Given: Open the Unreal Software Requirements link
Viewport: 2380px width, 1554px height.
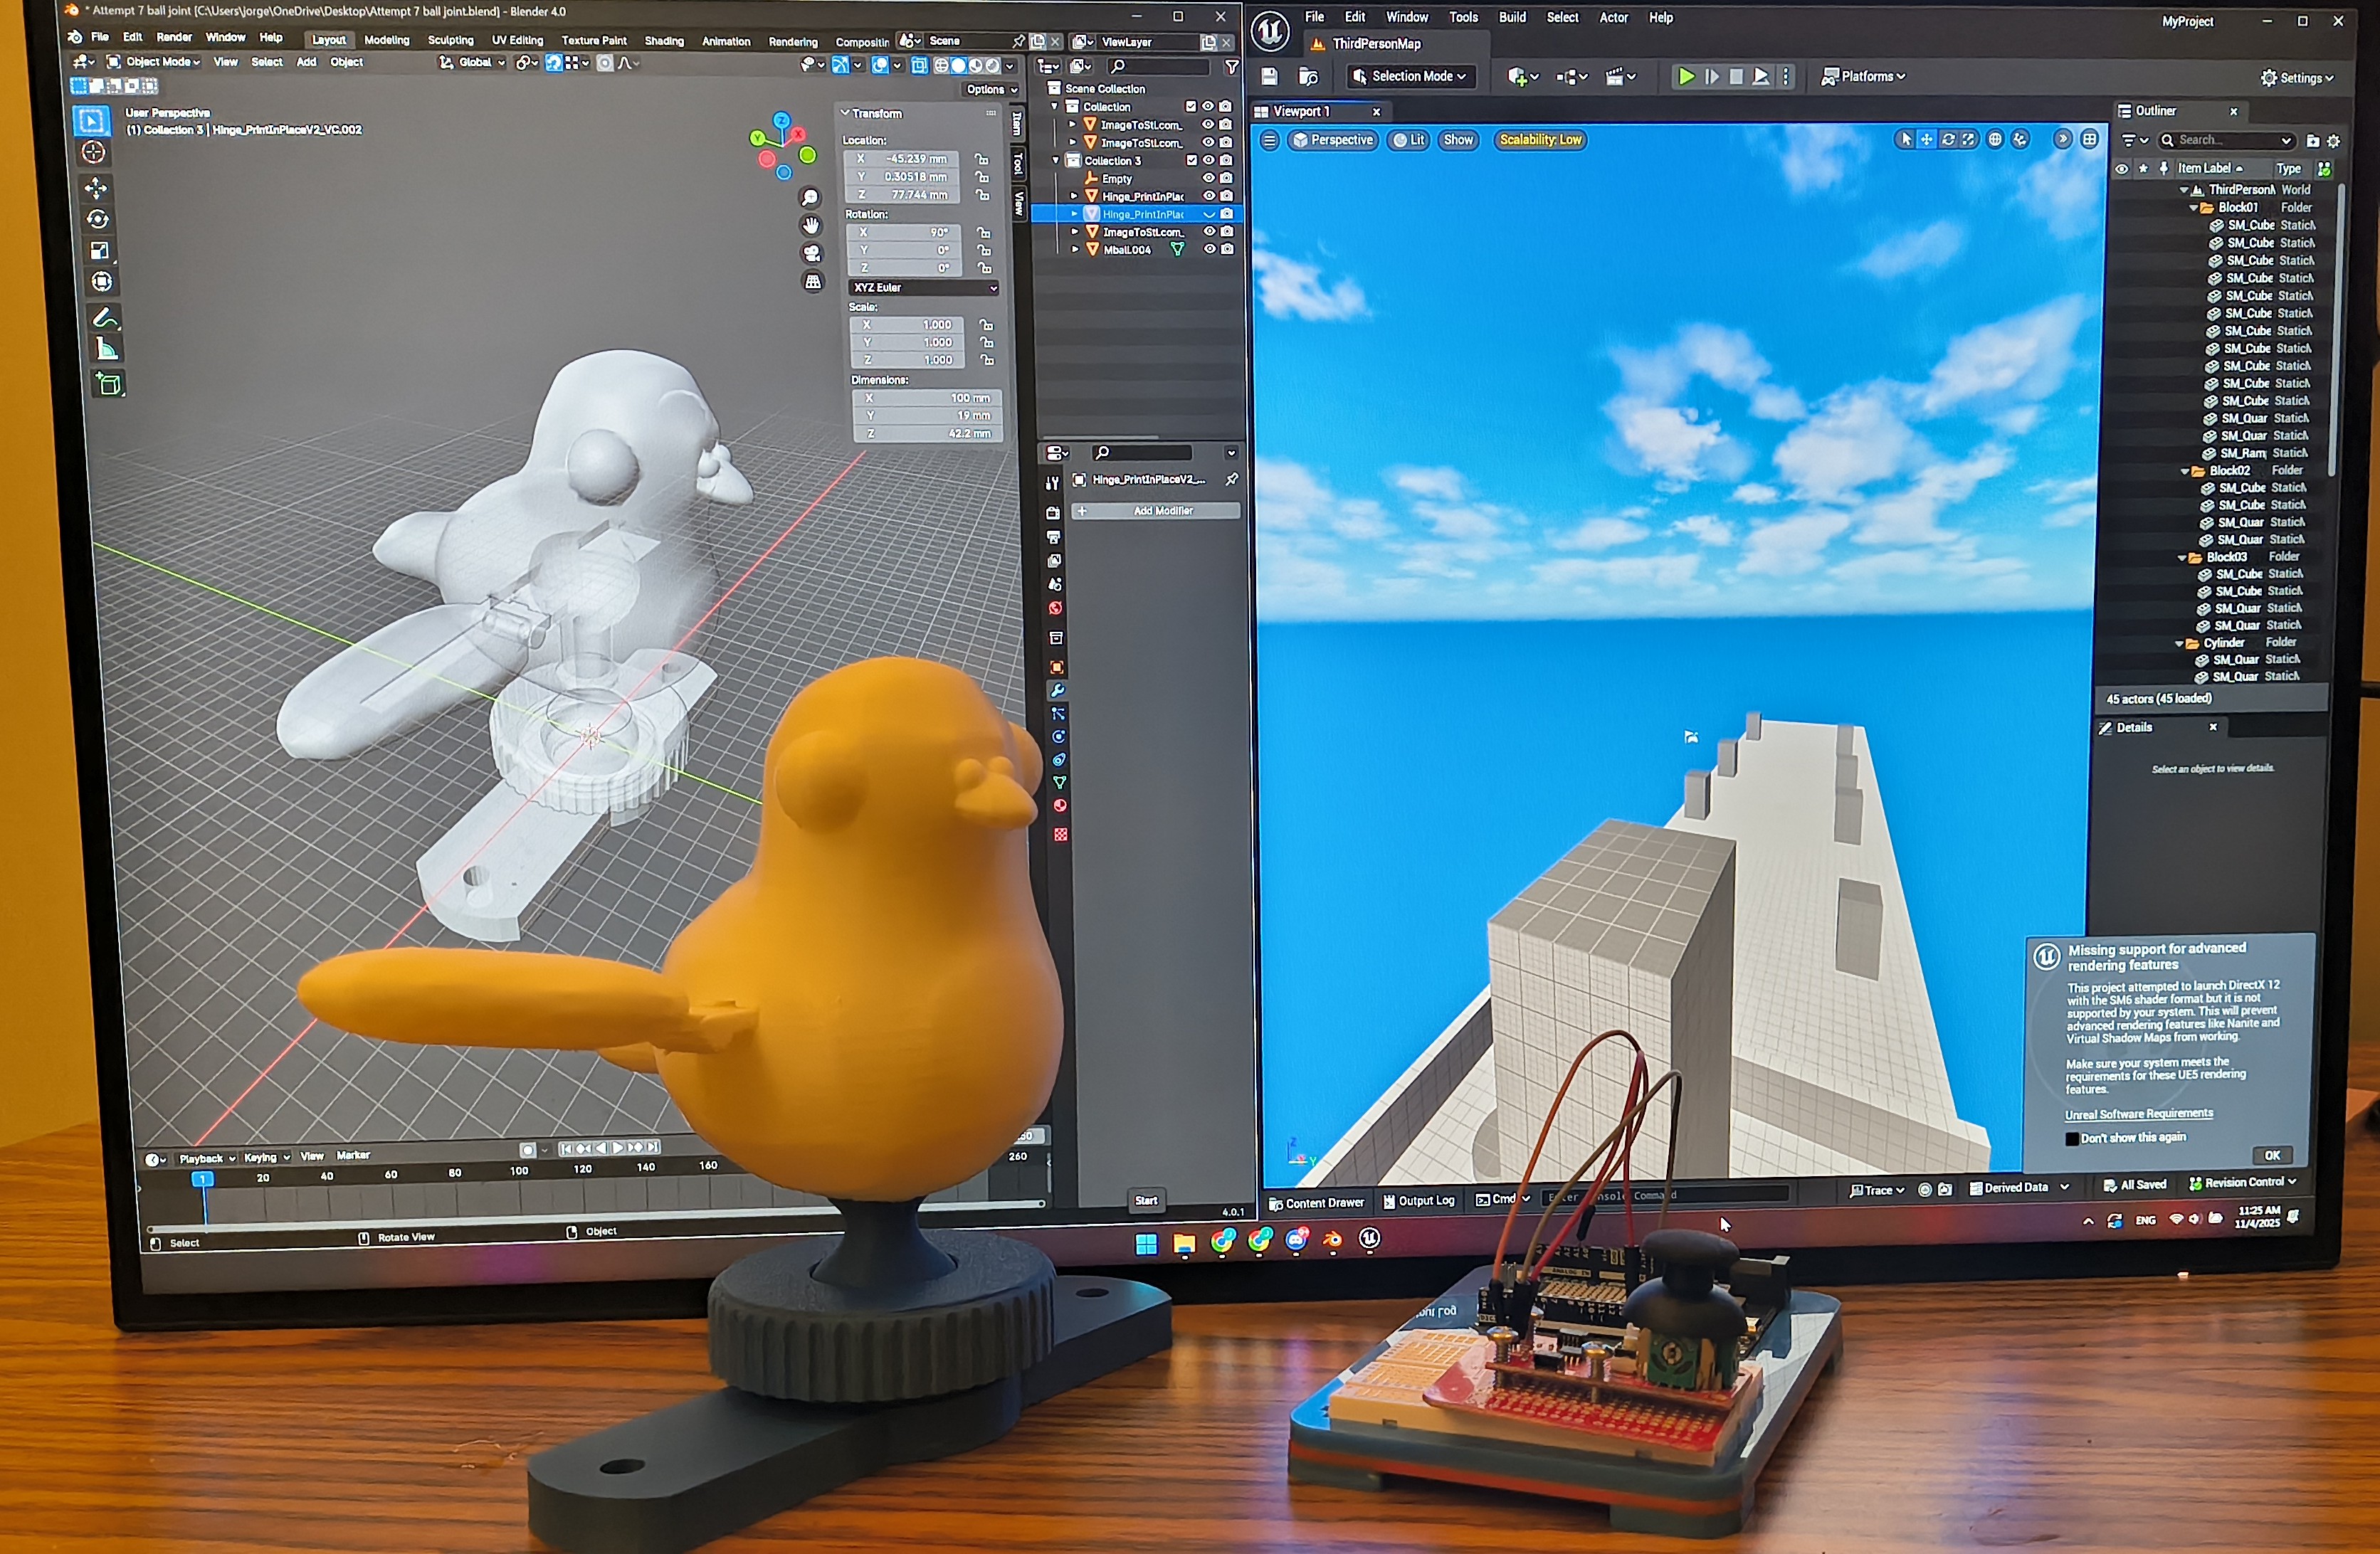Looking at the screenshot, I should (2139, 1115).
